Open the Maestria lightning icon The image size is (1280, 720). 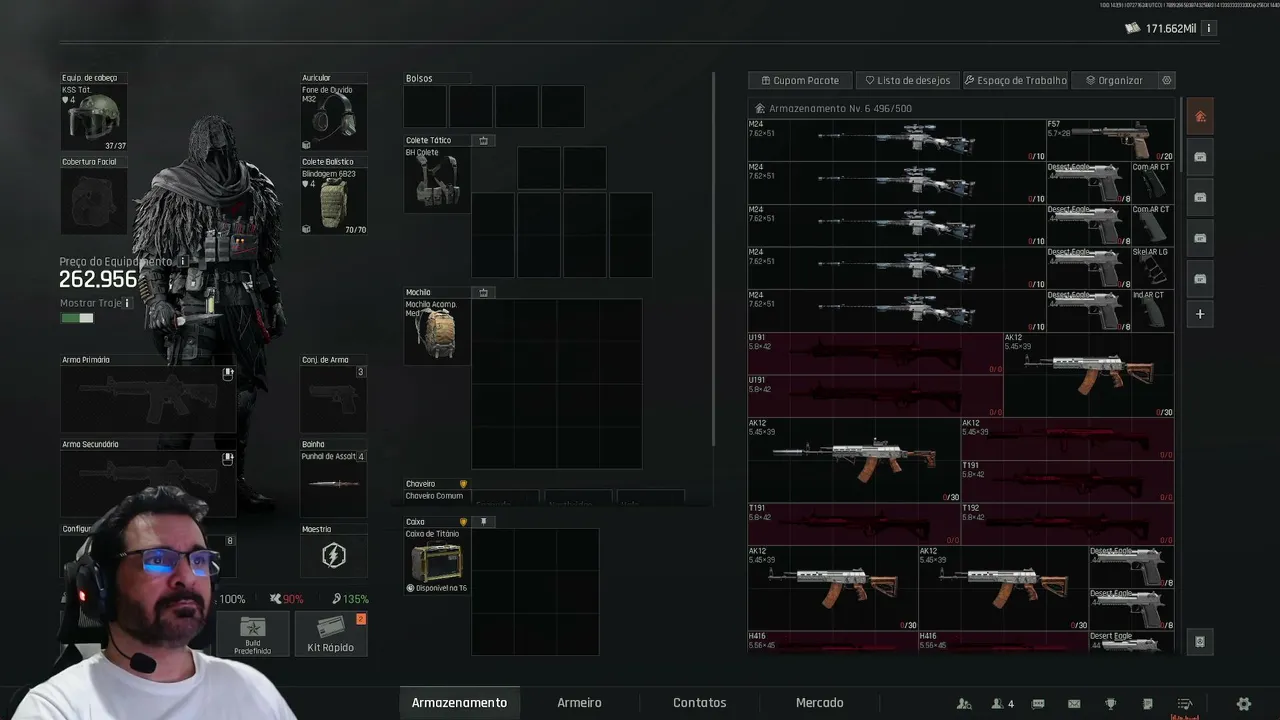(x=334, y=555)
